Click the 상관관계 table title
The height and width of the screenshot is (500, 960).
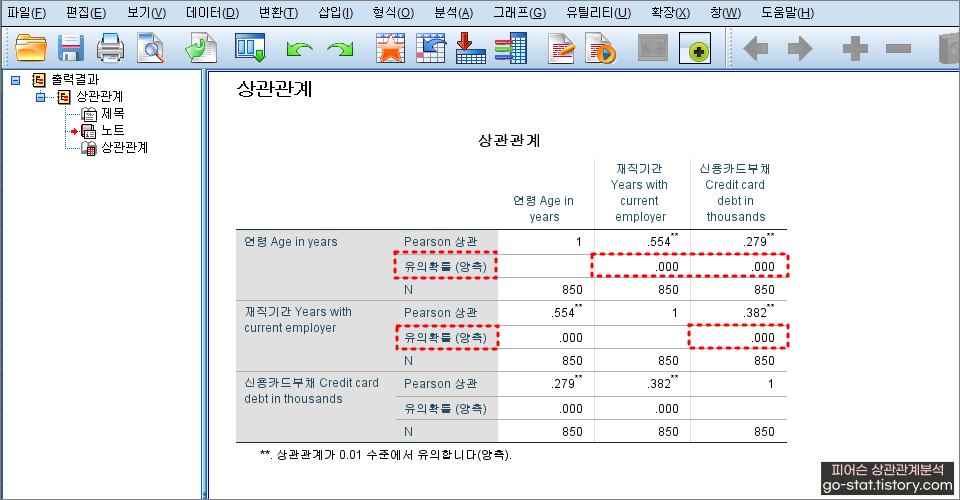pyautogui.click(x=509, y=141)
